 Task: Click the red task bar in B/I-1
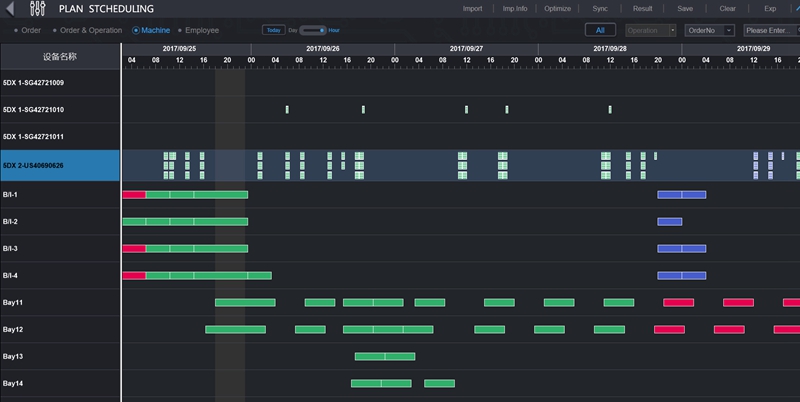coord(134,195)
